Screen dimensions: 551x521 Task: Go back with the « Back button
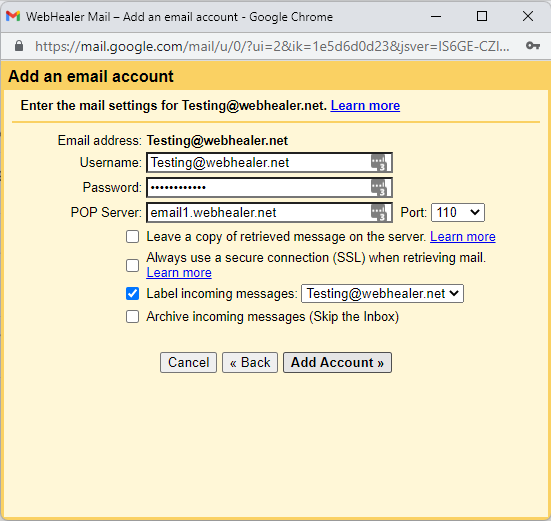coord(250,363)
